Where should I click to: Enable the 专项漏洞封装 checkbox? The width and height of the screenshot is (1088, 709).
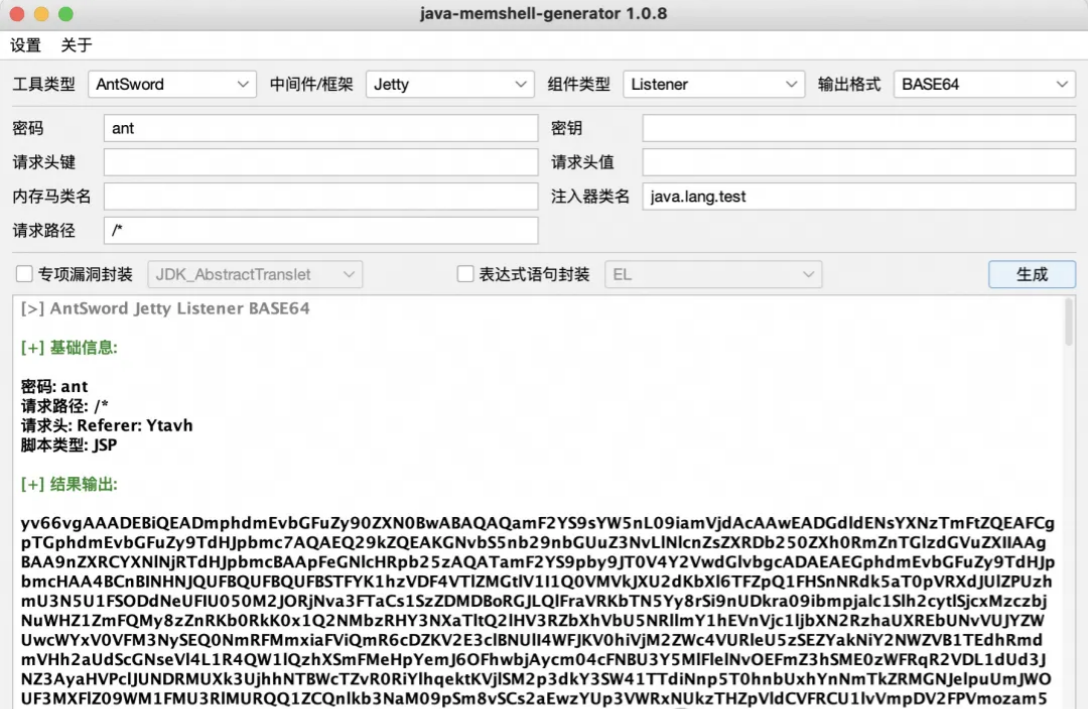(x=24, y=274)
